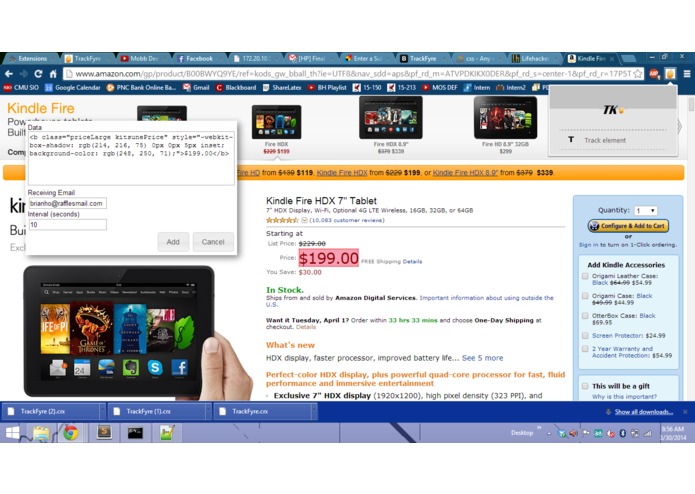Screen dimensions: 695x494
Task: Open Chrome from the taskbar
Action: tap(70, 432)
